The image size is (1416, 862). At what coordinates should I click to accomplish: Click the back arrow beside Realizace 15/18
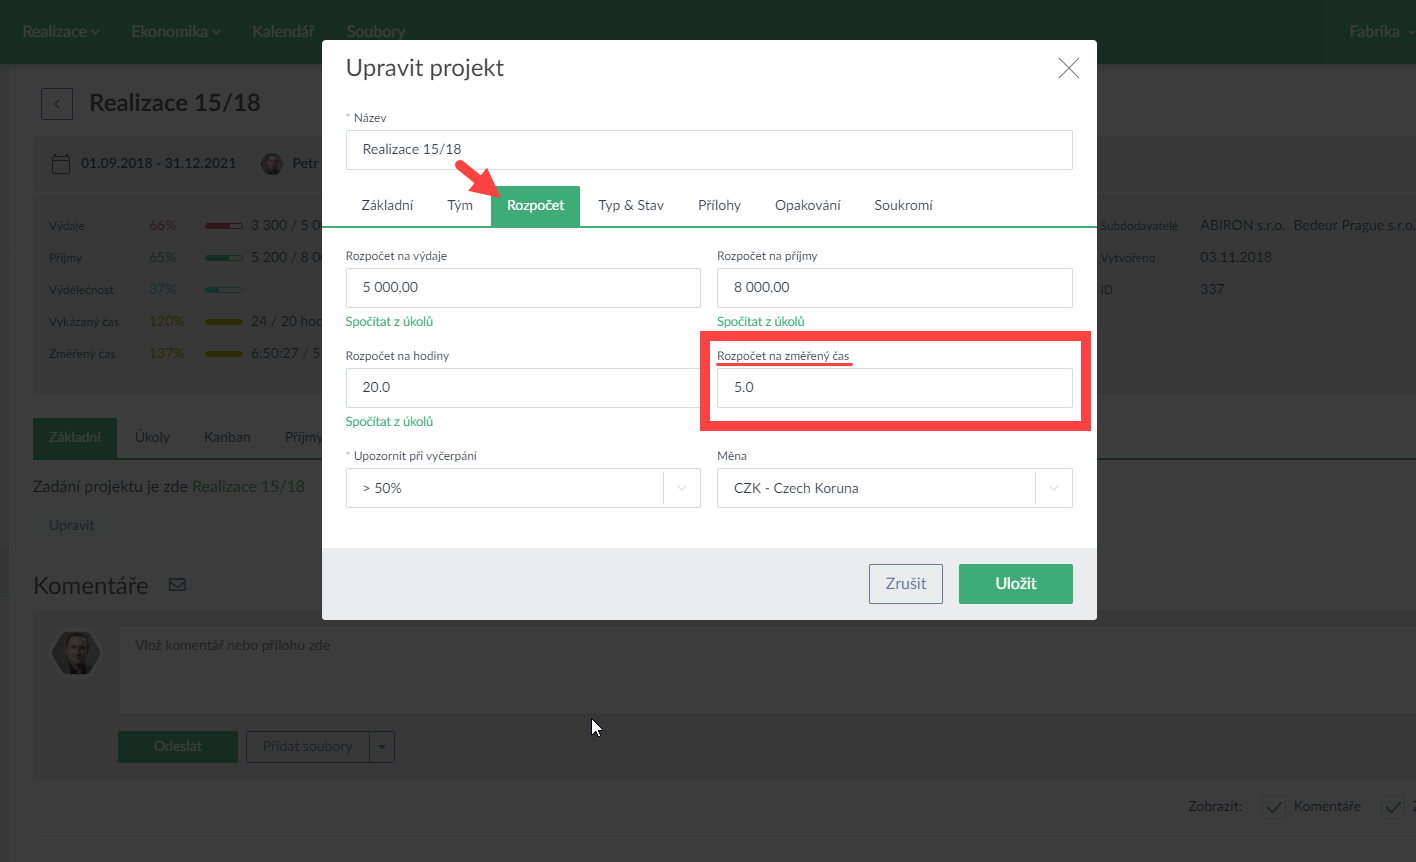click(x=57, y=104)
